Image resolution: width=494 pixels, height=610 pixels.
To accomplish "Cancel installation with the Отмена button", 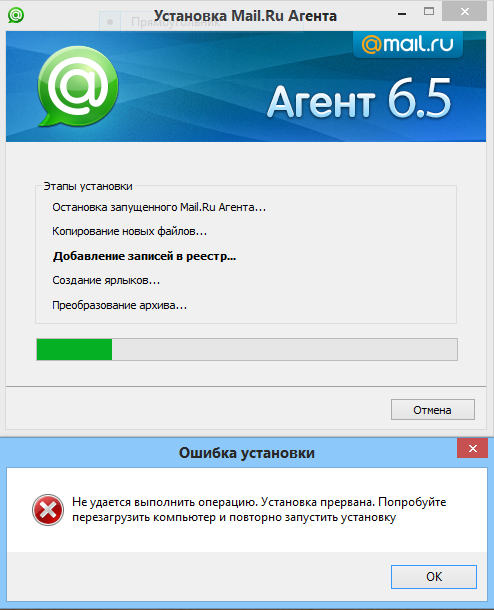I will [x=433, y=410].
